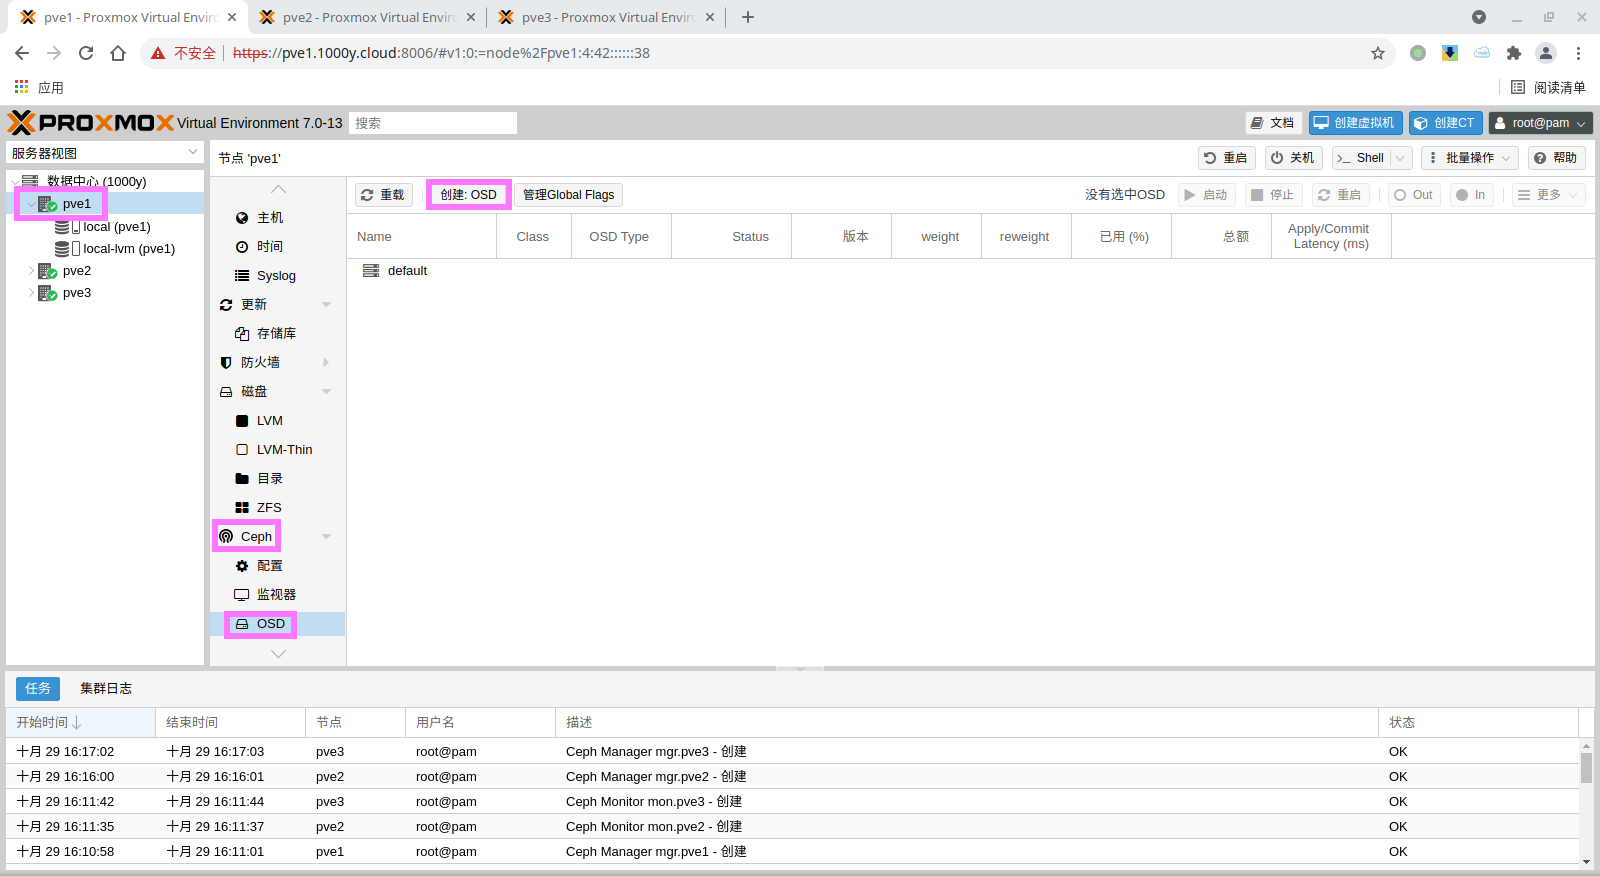Open the LVM disk section
Screen dimensions: 1600x876
coord(269,421)
